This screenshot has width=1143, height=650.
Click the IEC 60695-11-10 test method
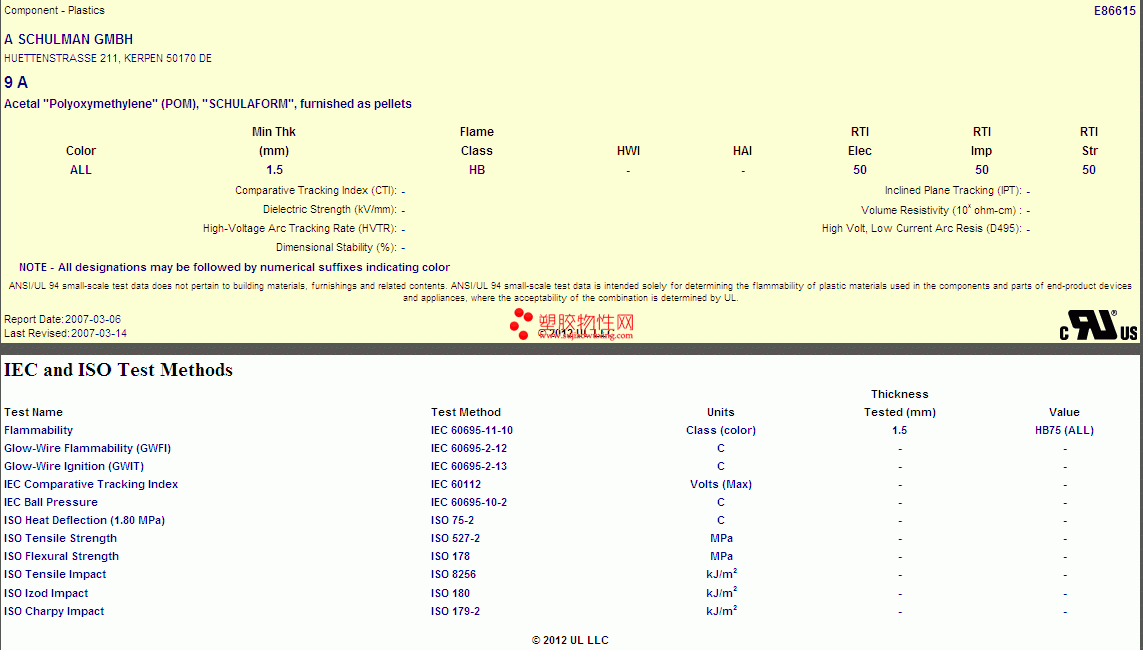pos(472,431)
